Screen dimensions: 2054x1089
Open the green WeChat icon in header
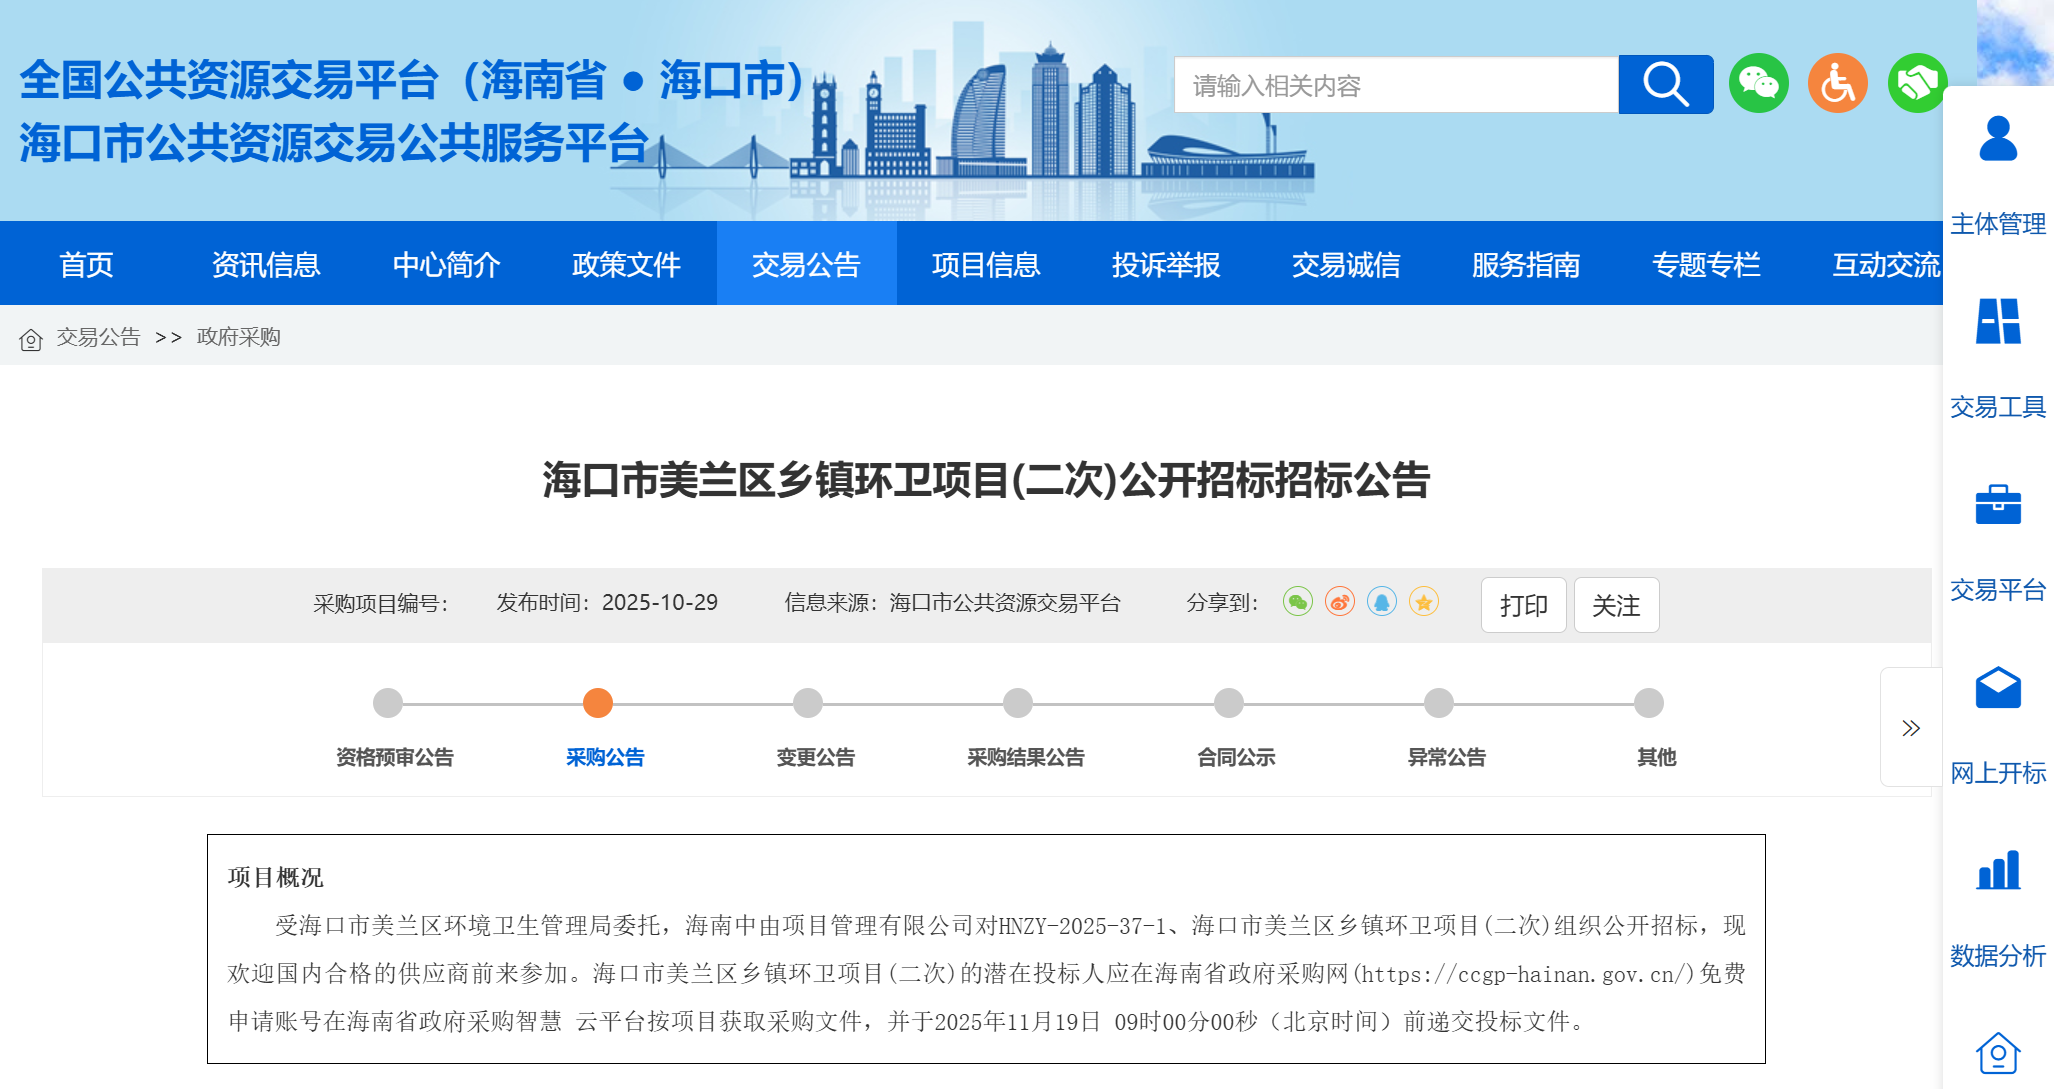(x=1758, y=84)
